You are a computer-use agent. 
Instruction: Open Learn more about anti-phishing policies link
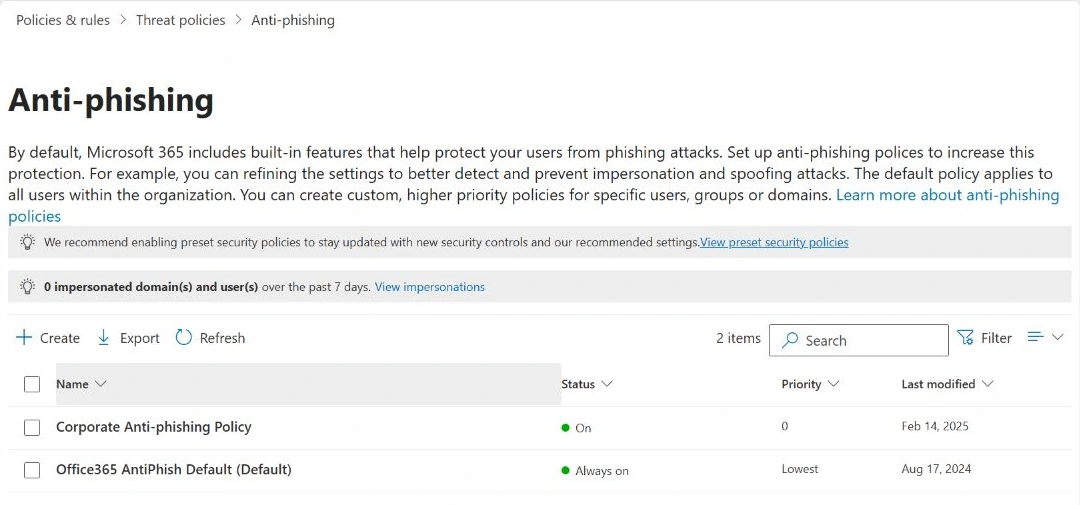tap(947, 195)
